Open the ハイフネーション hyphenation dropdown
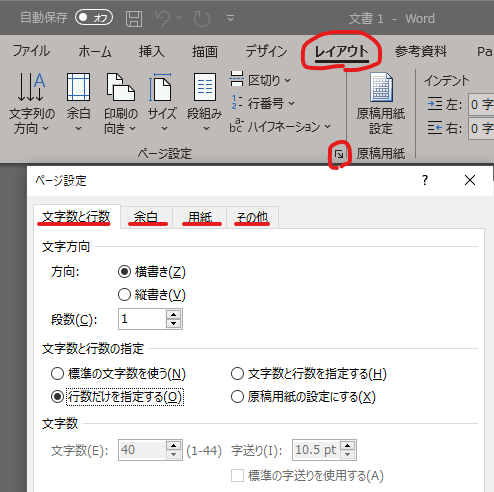The image size is (494, 492). tap(280, 126)
